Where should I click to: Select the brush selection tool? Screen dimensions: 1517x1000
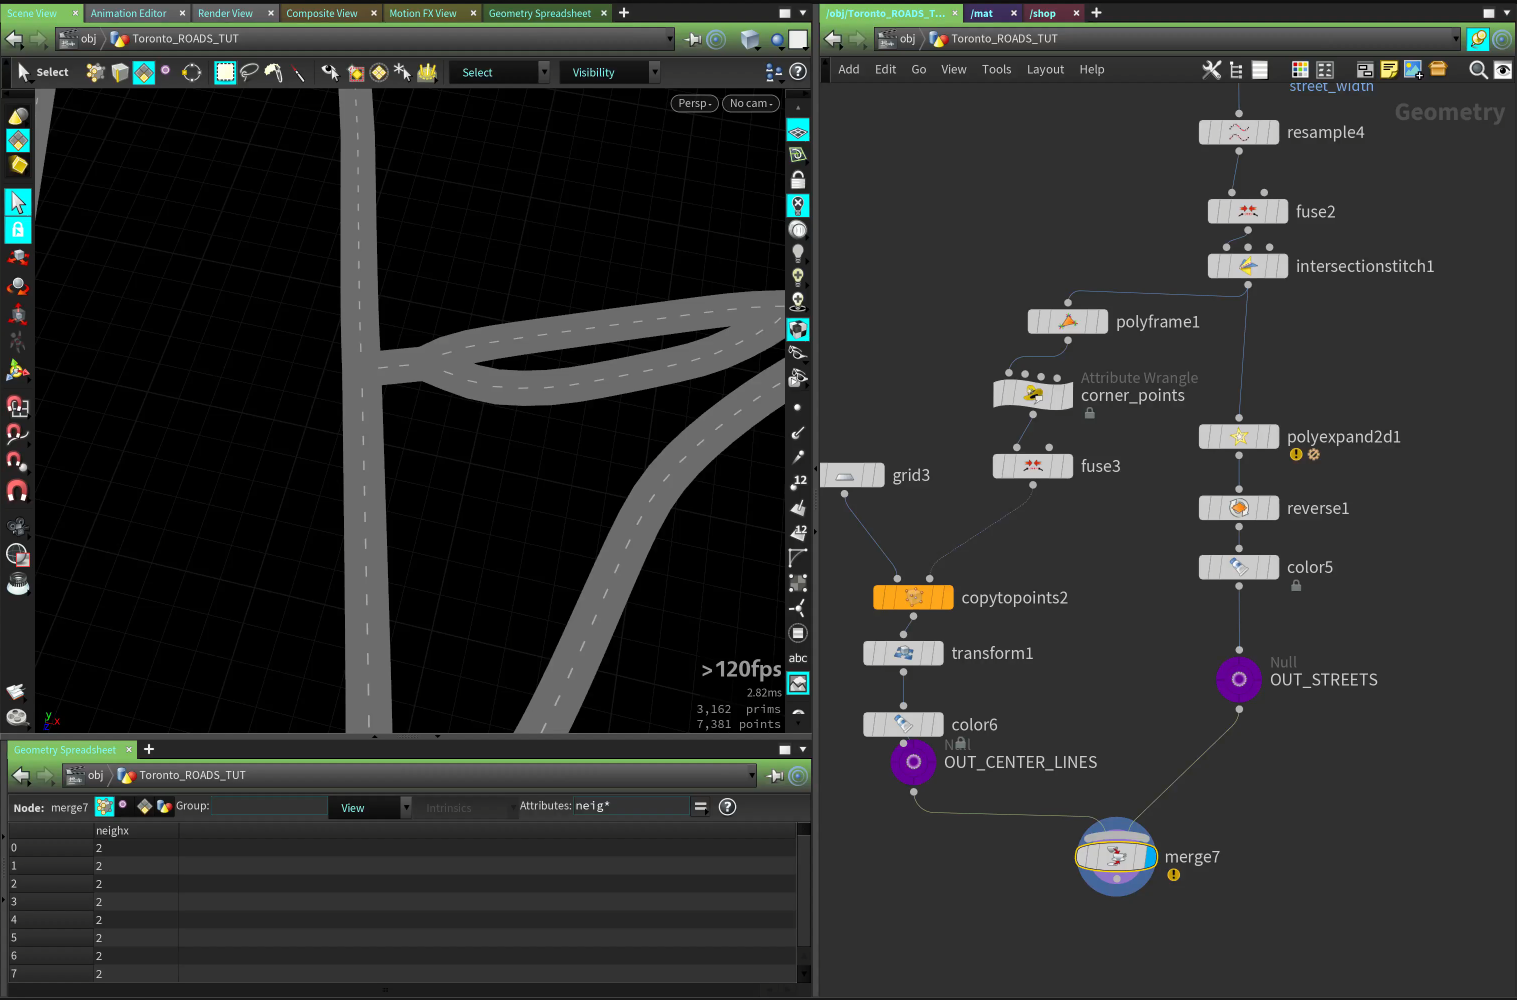(273, 72)
